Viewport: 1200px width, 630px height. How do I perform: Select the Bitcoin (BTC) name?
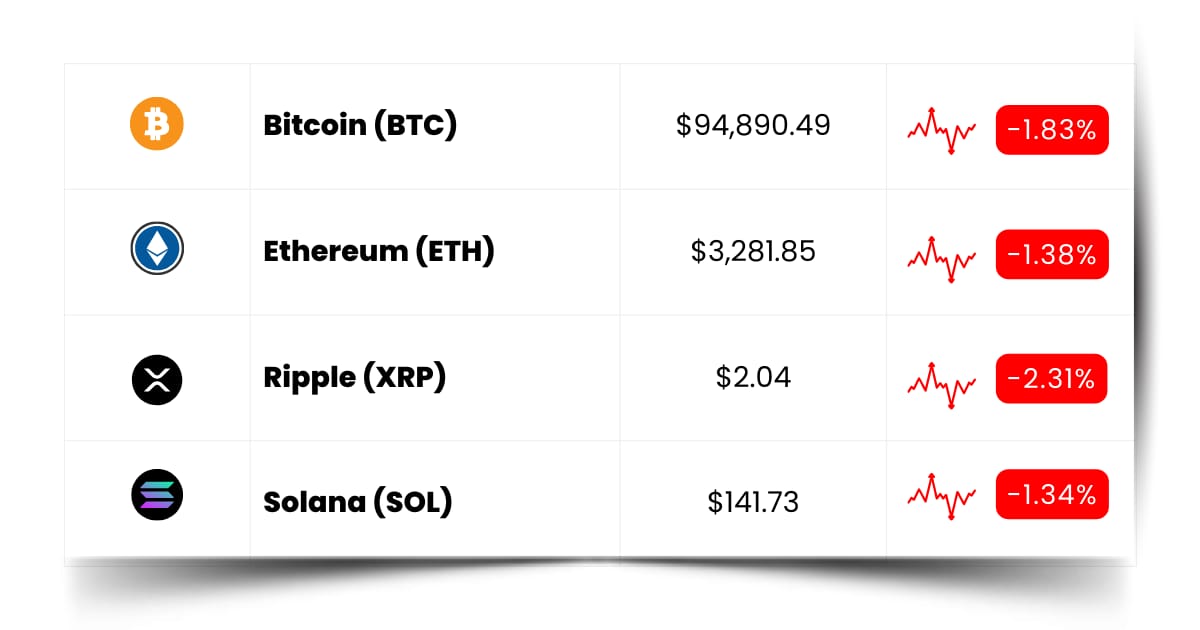(x=360, y=126)
